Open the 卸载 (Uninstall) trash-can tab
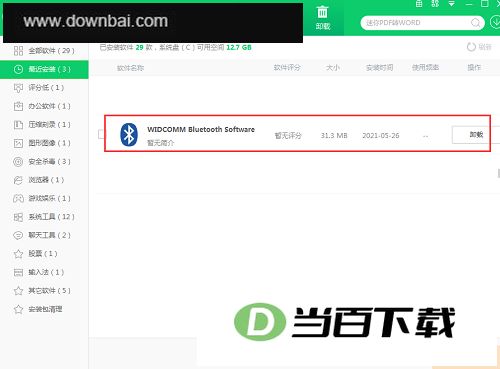The height and width of the screenshot is (369, 500). (322, 18)
